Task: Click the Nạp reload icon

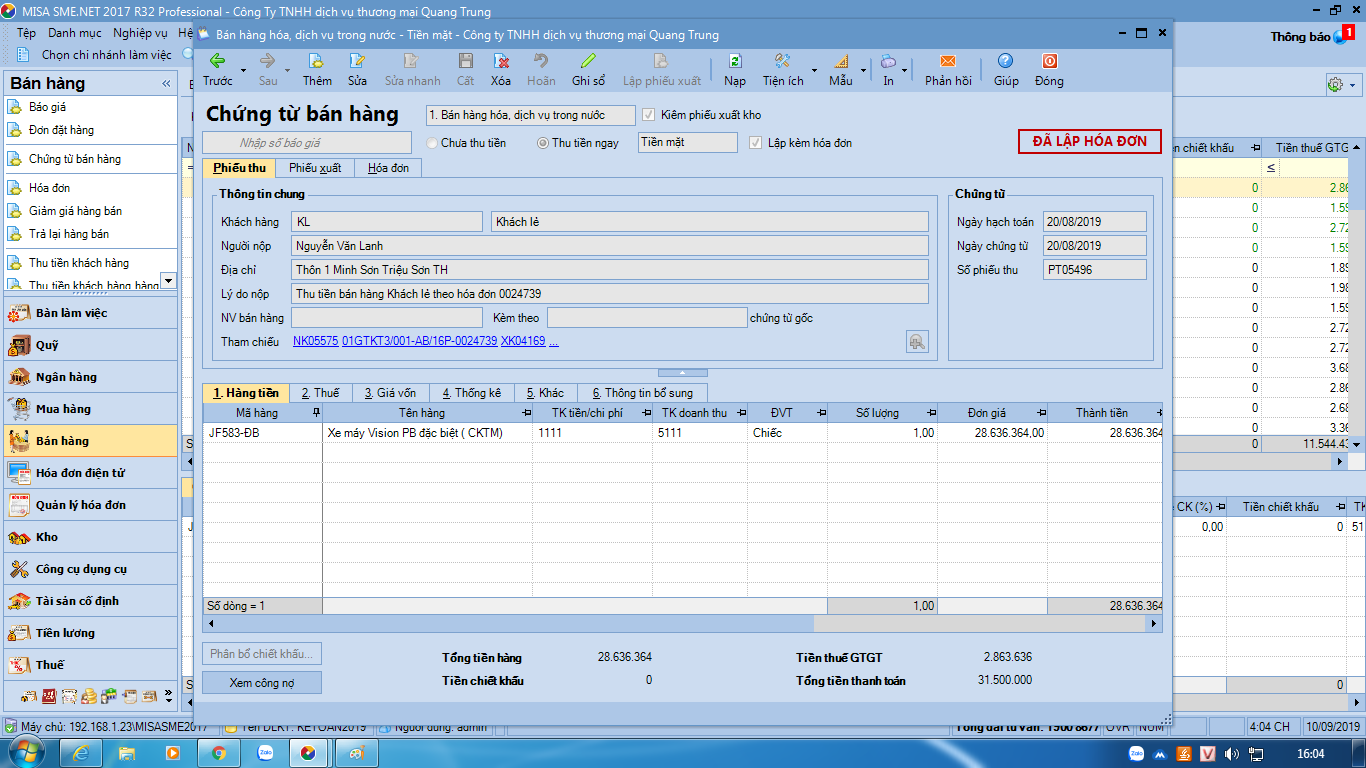Action: click(x=735, y=61)
